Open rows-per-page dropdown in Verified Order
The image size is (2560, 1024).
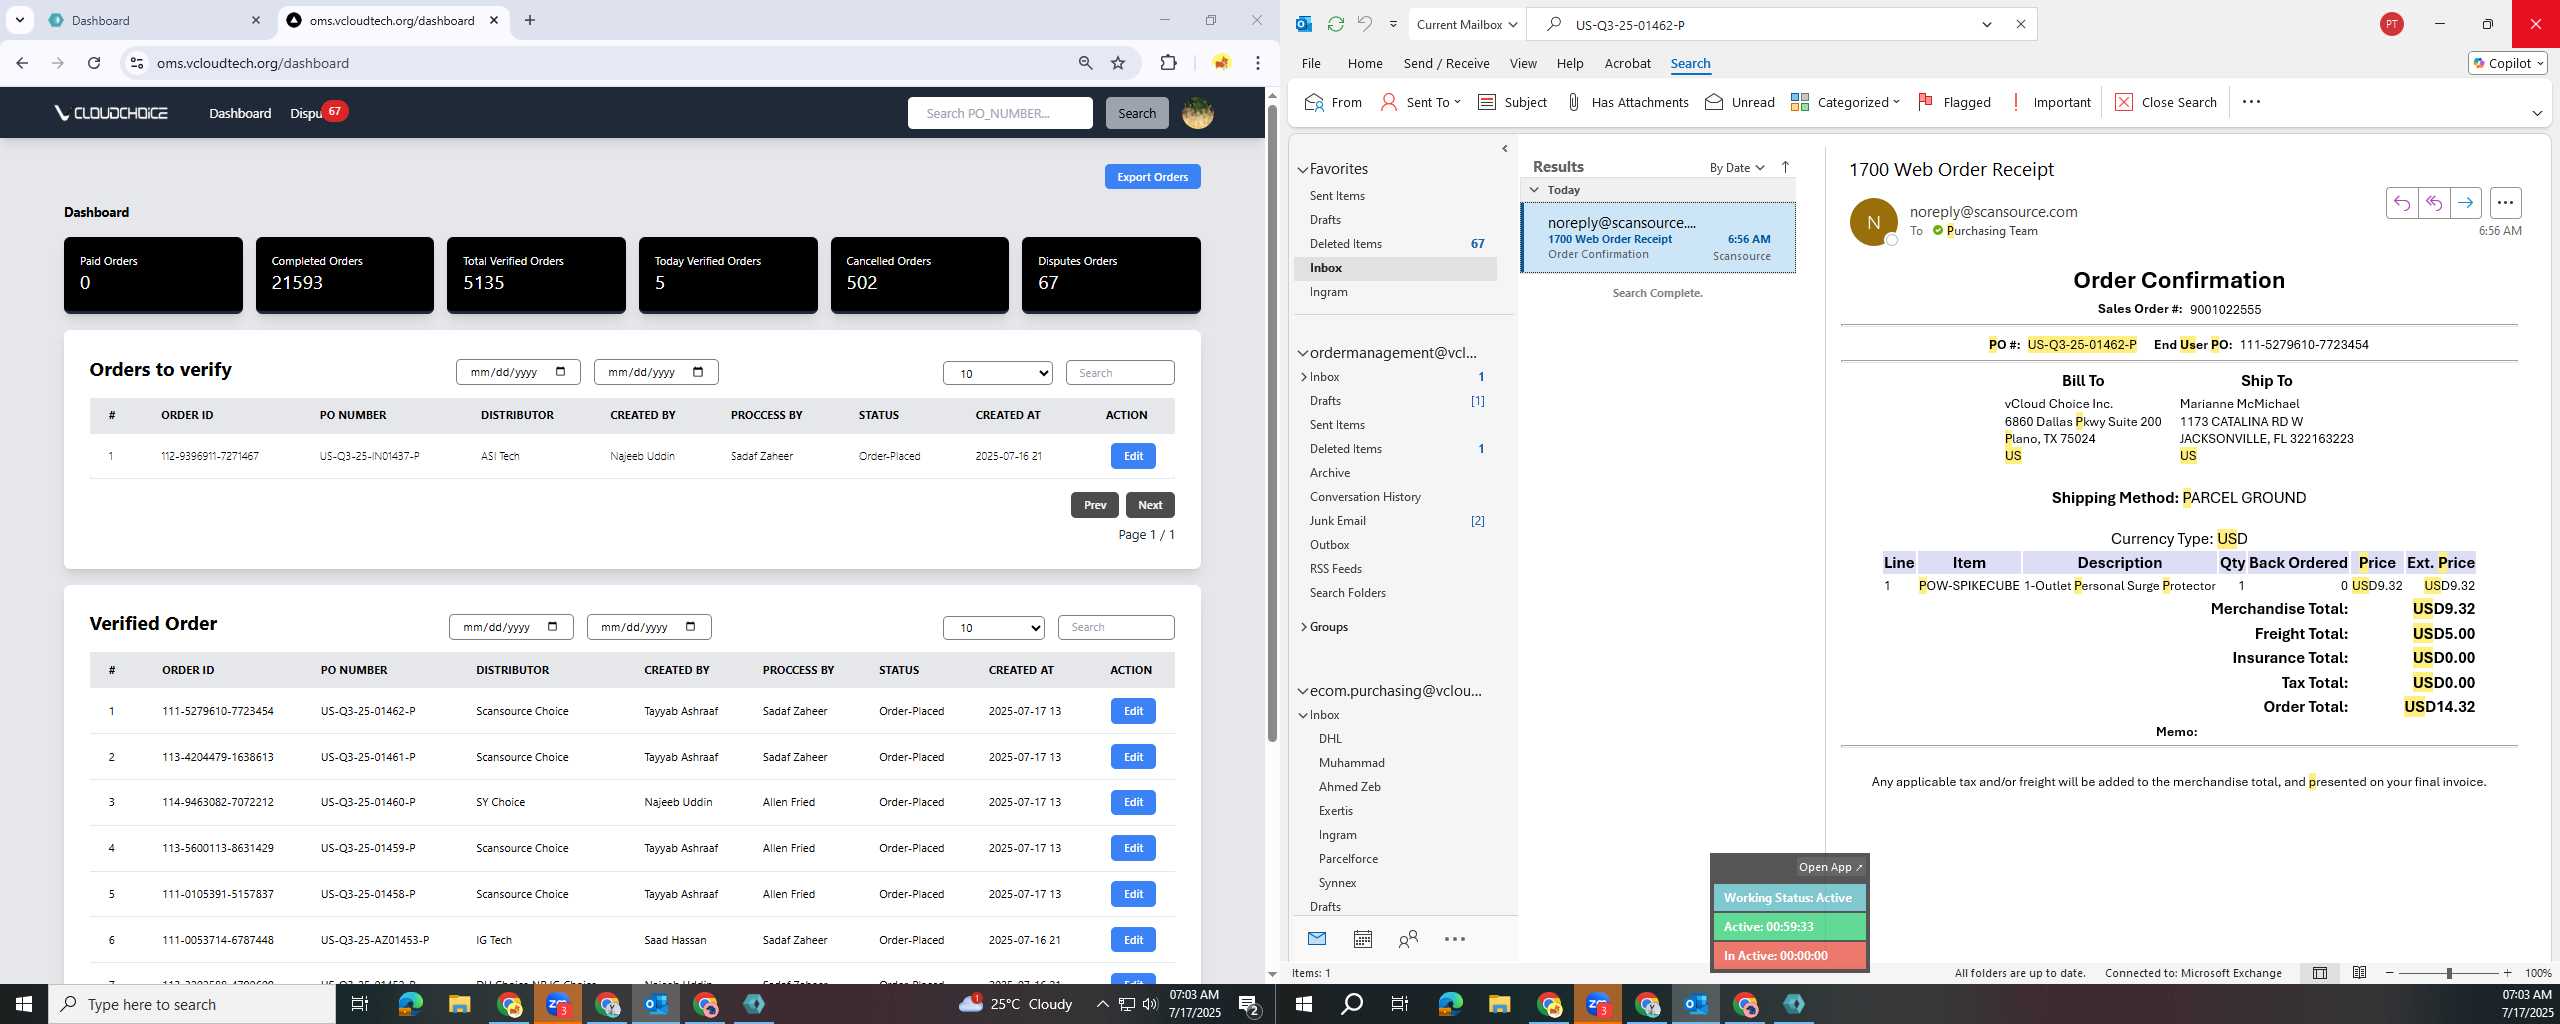click(993, 627)
